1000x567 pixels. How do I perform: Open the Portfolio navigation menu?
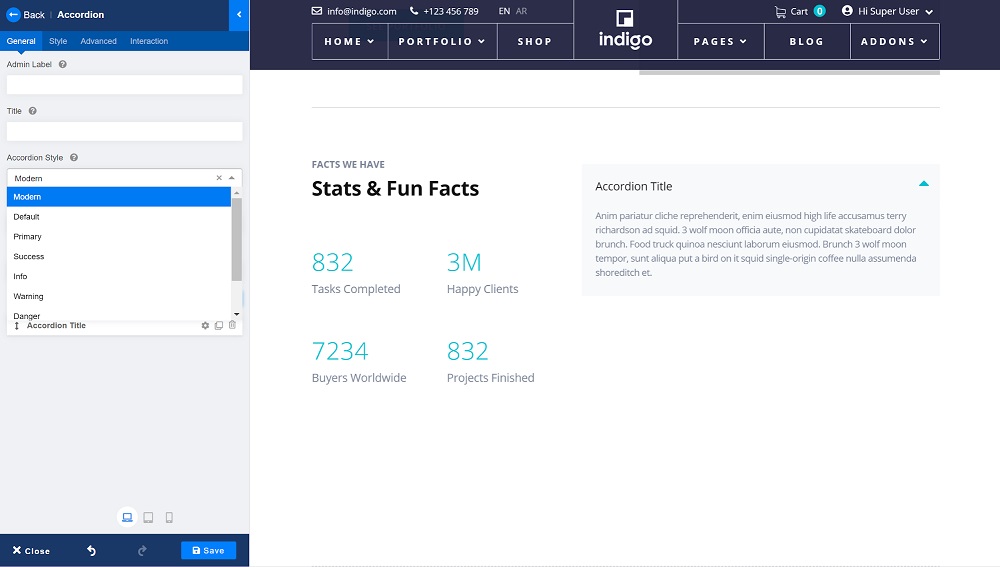[441, 42]
